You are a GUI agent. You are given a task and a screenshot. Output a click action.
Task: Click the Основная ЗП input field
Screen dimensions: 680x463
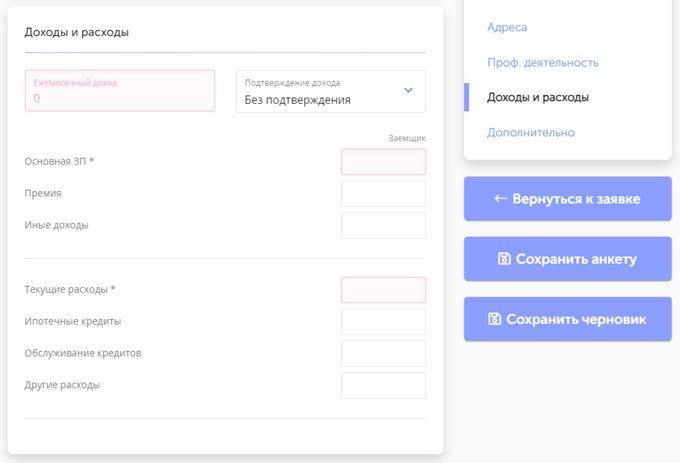(x=383, y=162)
